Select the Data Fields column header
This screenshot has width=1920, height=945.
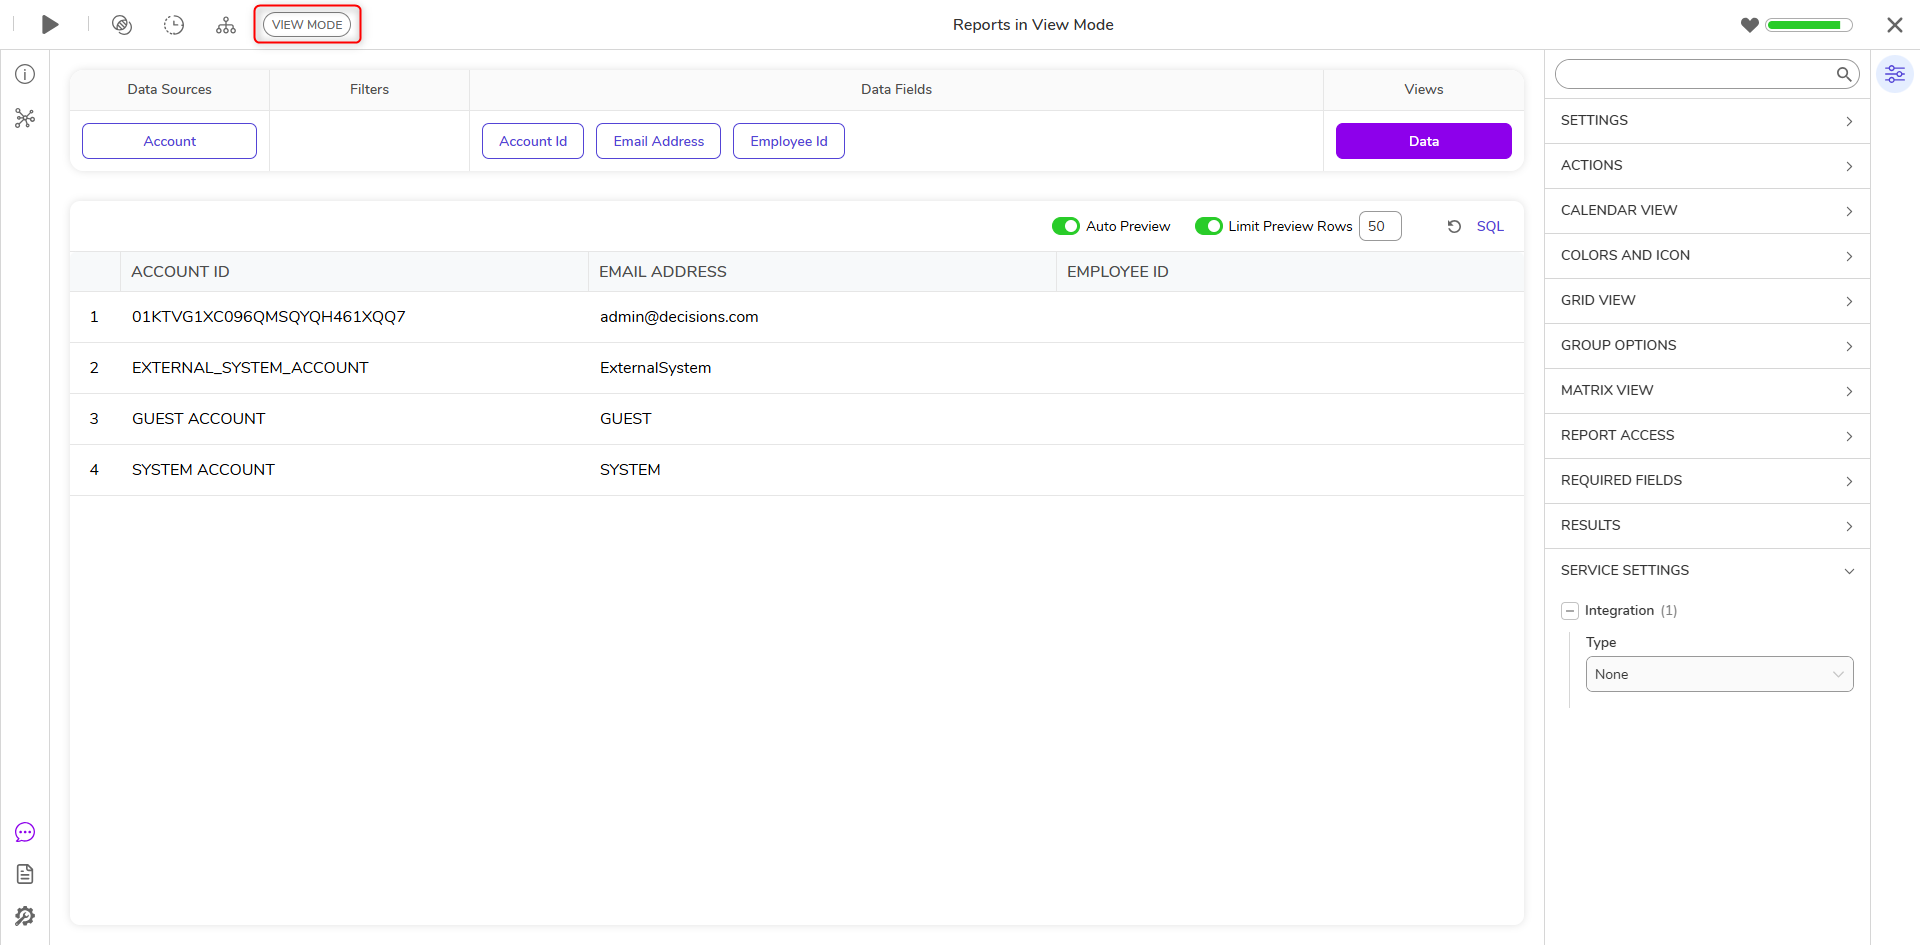896,89
